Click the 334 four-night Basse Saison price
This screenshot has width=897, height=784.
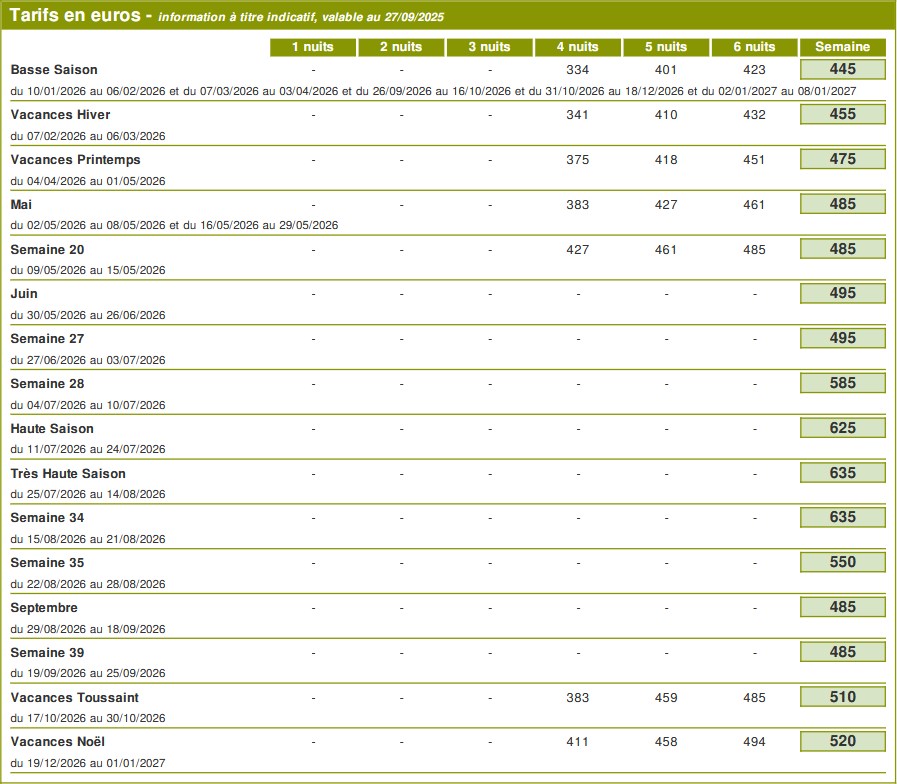pyautogui.click(x=577, y=70)
